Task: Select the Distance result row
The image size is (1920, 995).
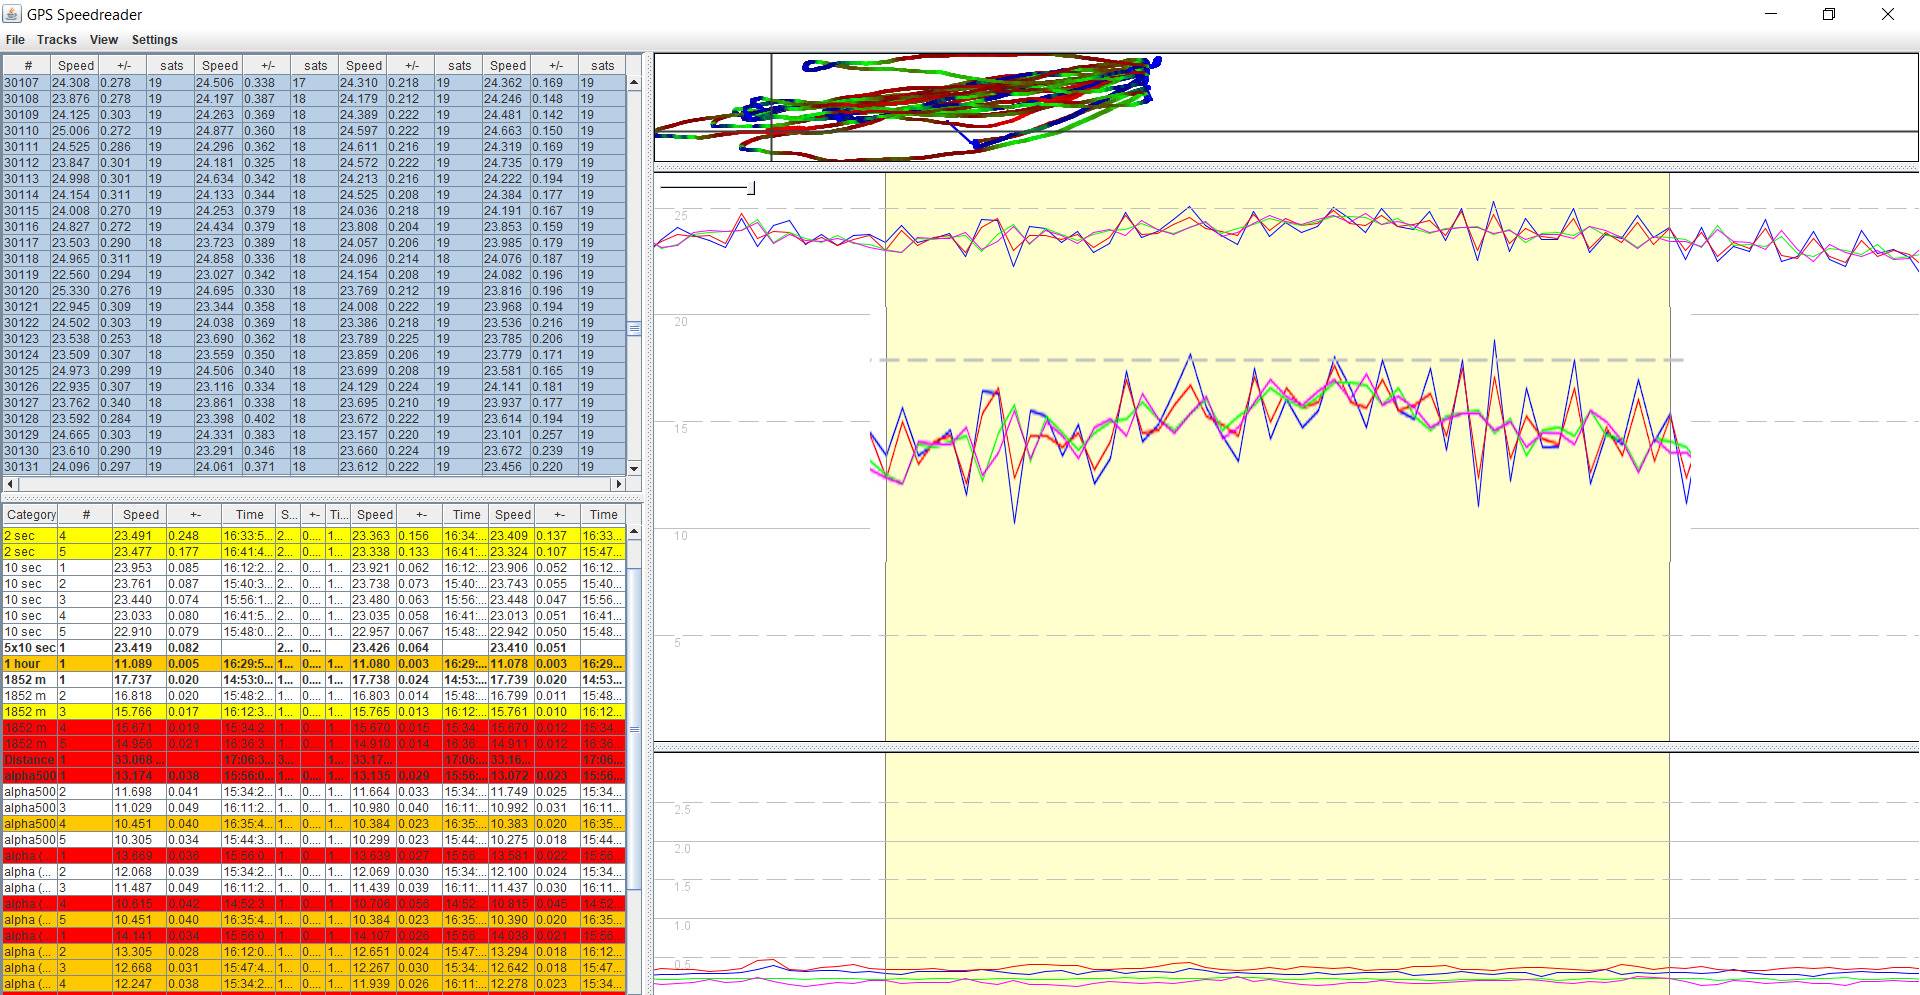Action: coord(30,760)
